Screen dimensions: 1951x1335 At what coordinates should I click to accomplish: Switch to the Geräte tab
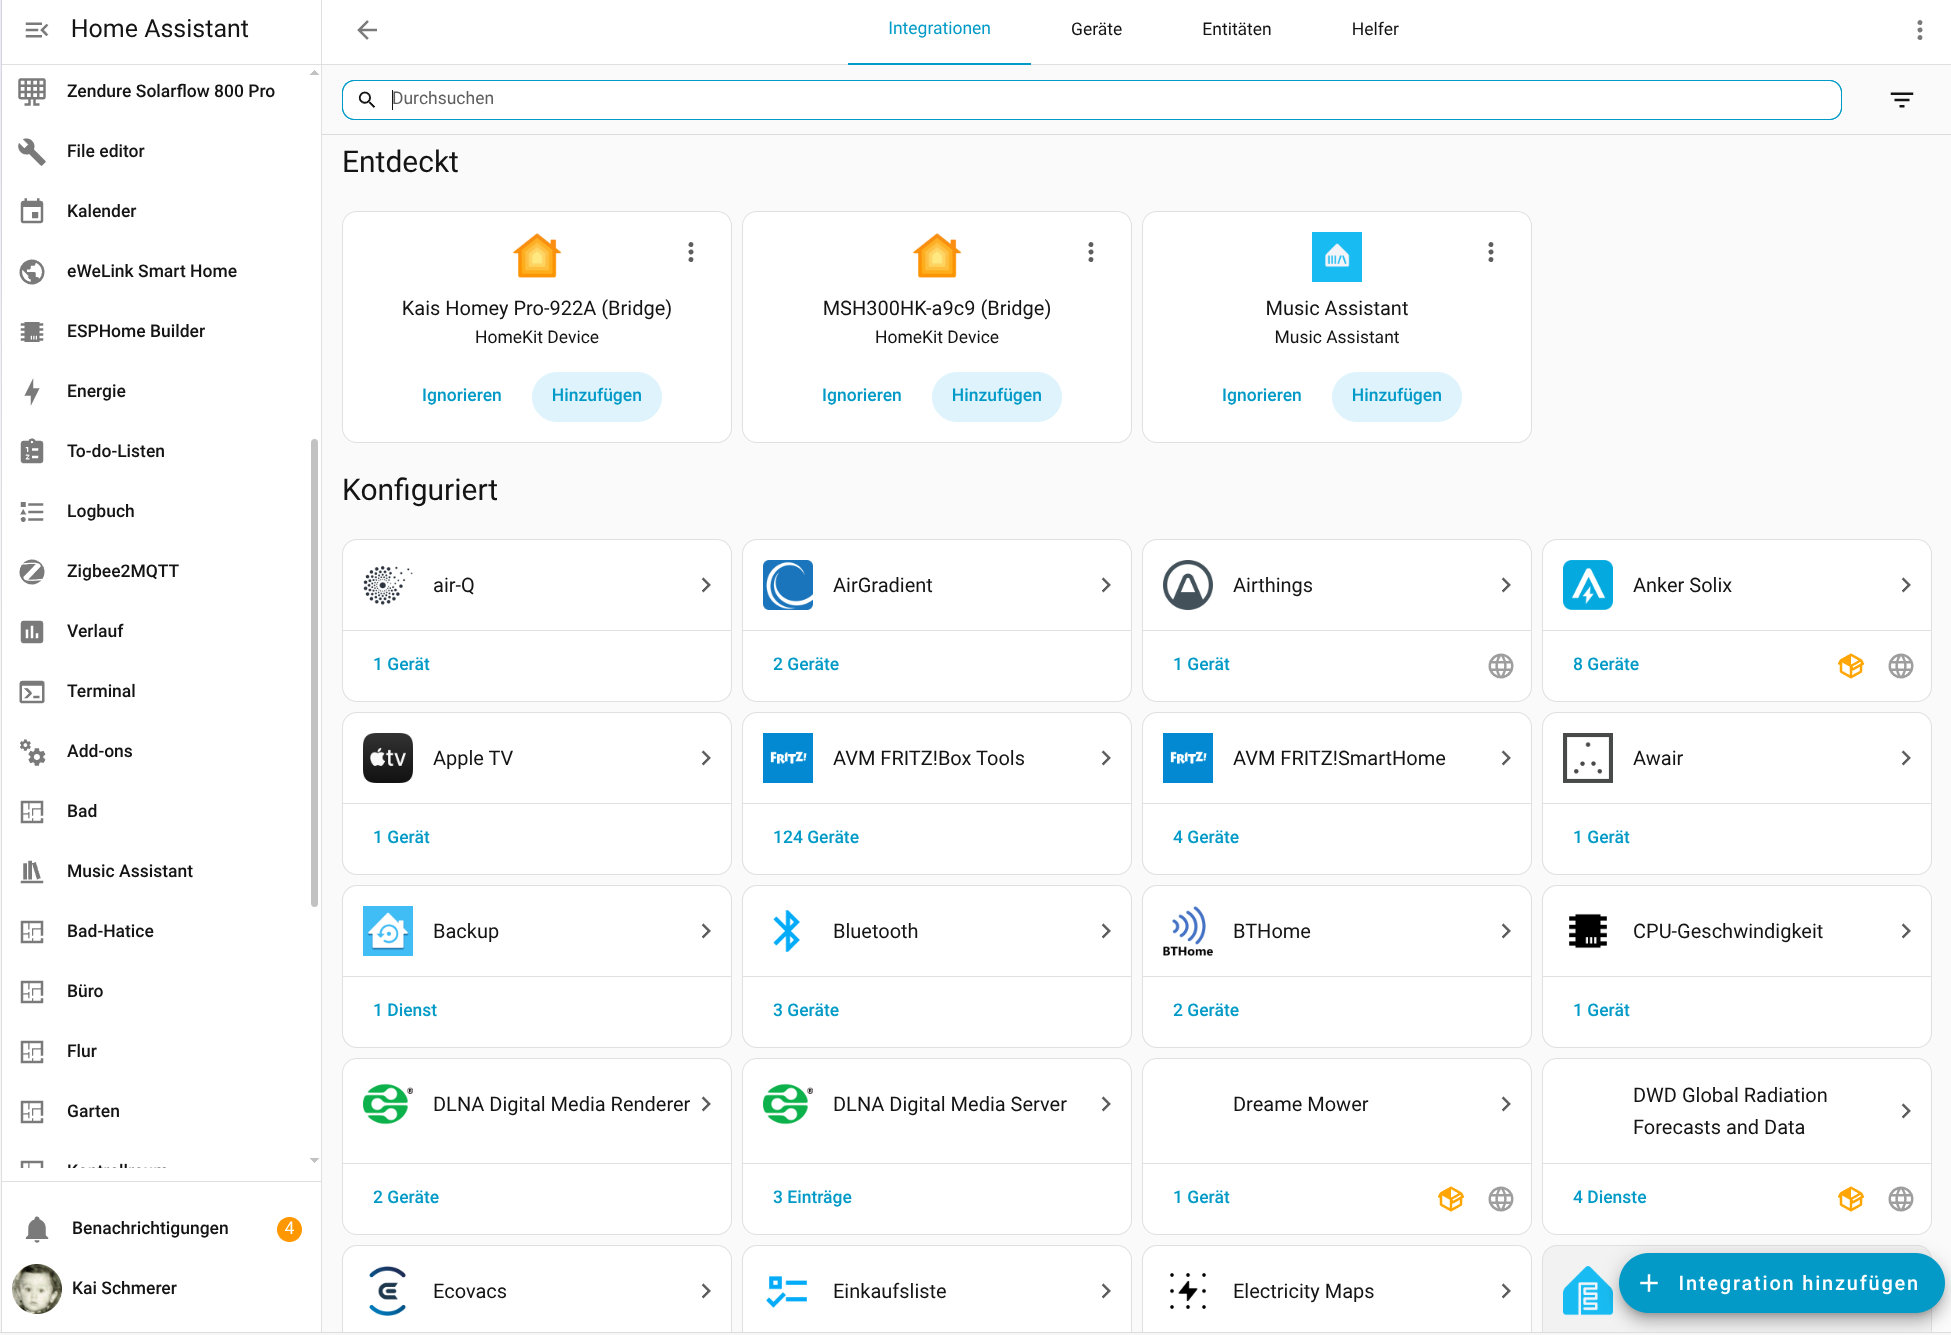(1096, 30)
